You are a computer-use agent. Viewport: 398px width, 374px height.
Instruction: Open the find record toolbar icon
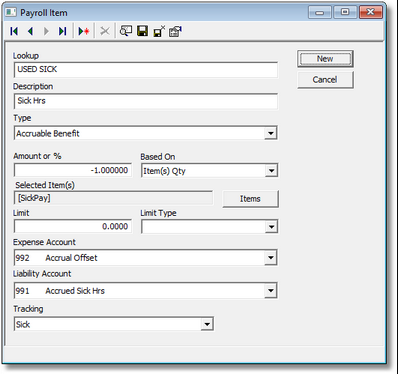coord(126,31)
